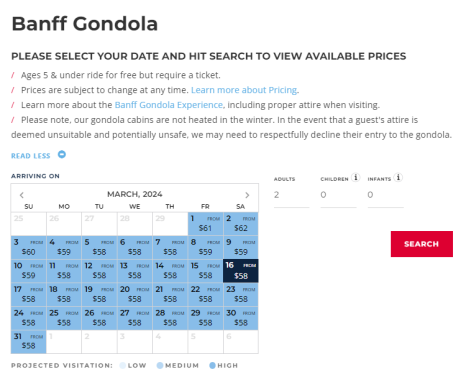Select March 1 priced from $61
The image size is (466, 390).
point(205,224)
